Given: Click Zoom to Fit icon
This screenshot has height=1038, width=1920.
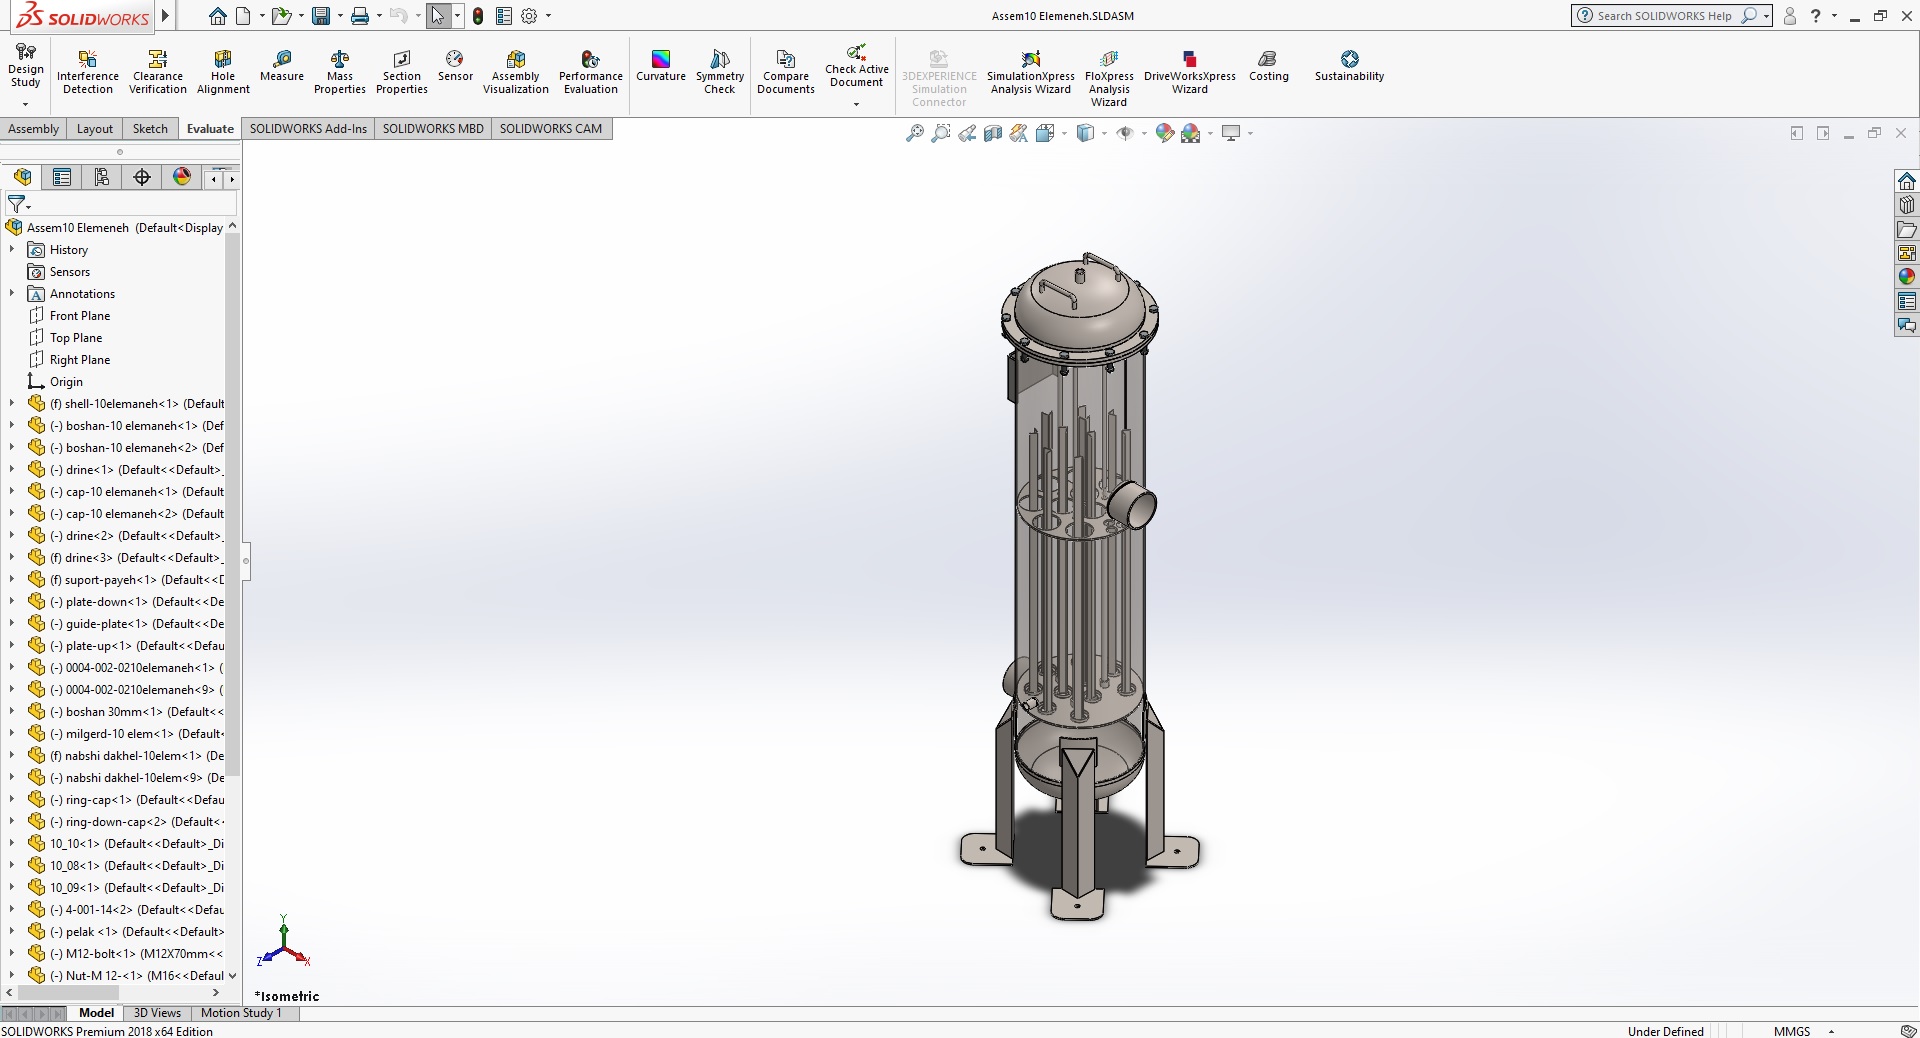Looking at the screenshot, I should tap(914, 133).
